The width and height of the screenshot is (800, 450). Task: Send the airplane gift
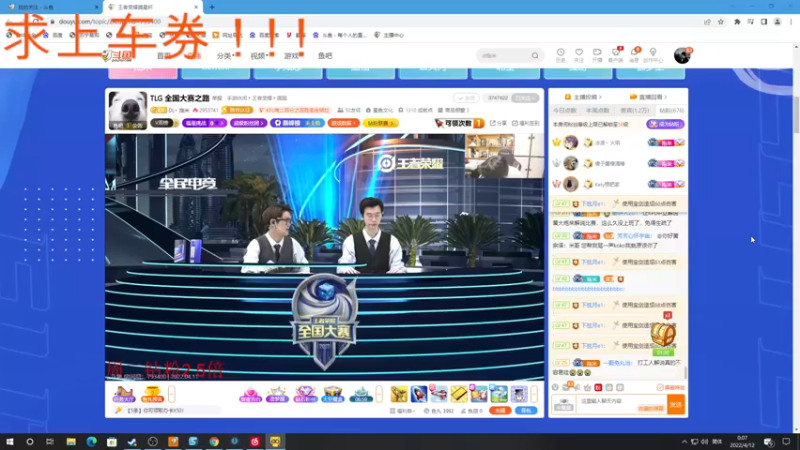pos(439,394)
